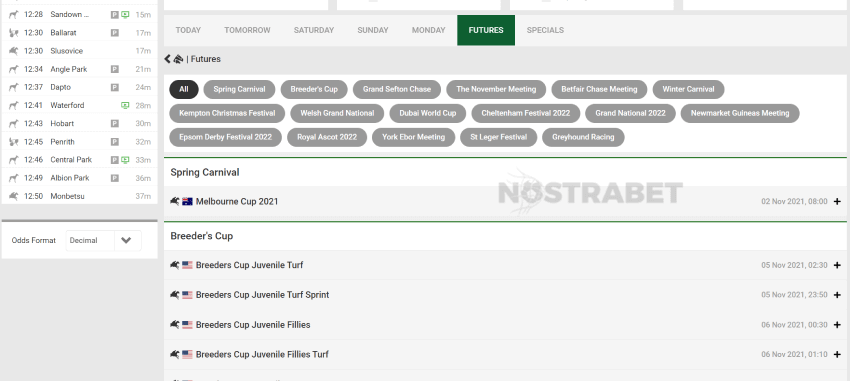This screenshot has height=381, width=850.
Task: Click the back arrow next to Futures
Action: tap(168, 59)
